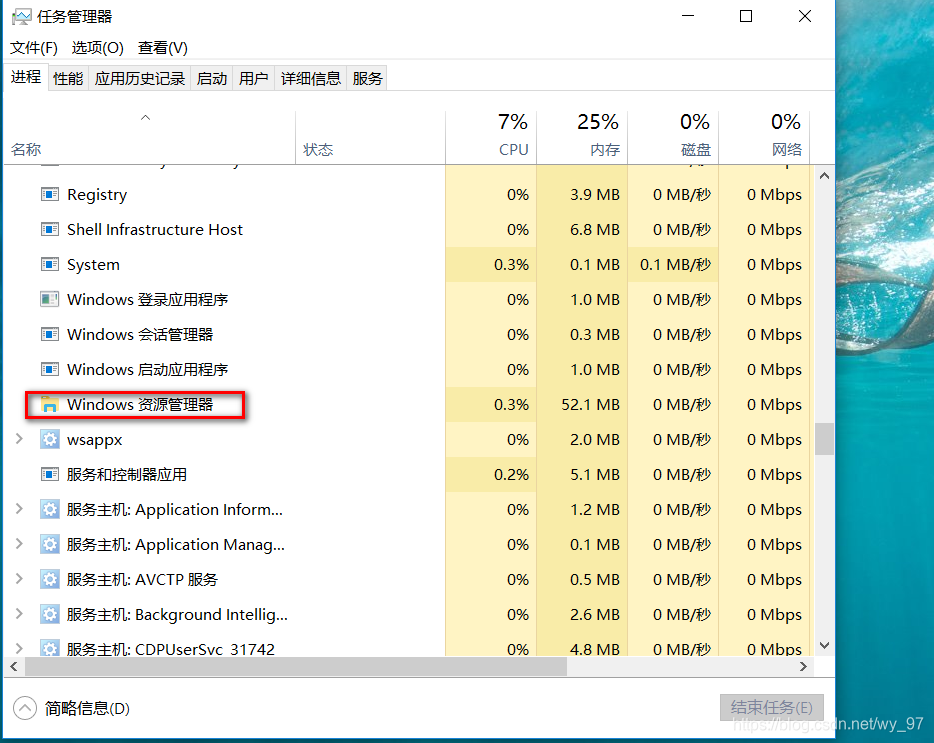This screenshot has width=934, height=743.
Task: Click the Windows 登录应用程序 icon
Action: coord(49,299)
